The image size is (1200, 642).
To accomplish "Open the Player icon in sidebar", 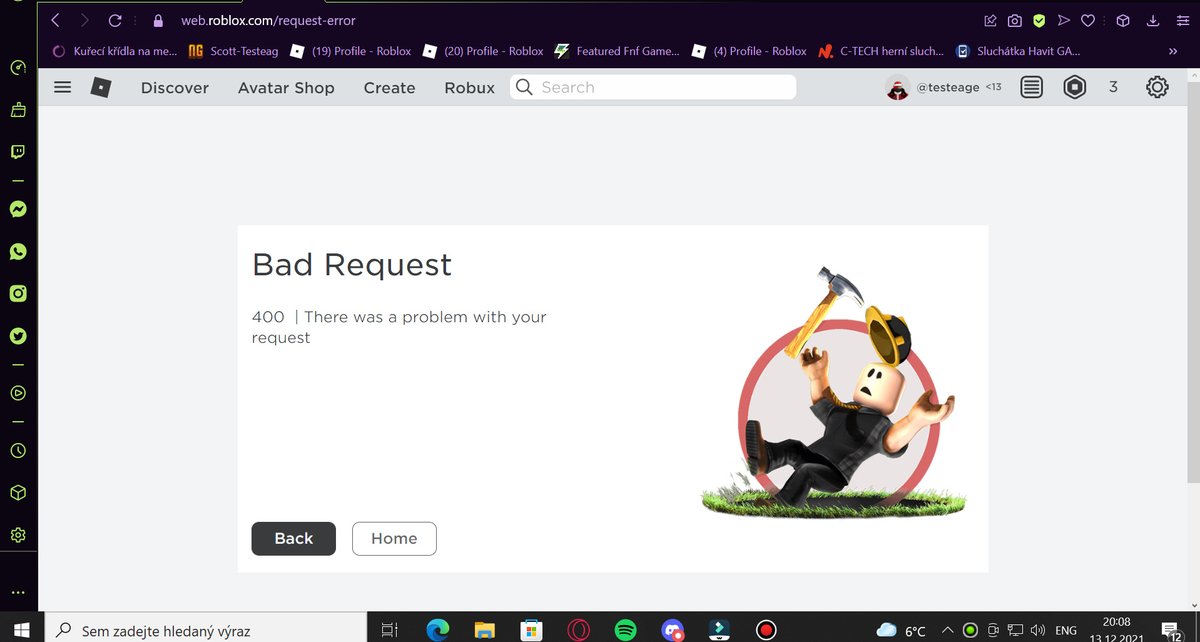I will 18,392.
